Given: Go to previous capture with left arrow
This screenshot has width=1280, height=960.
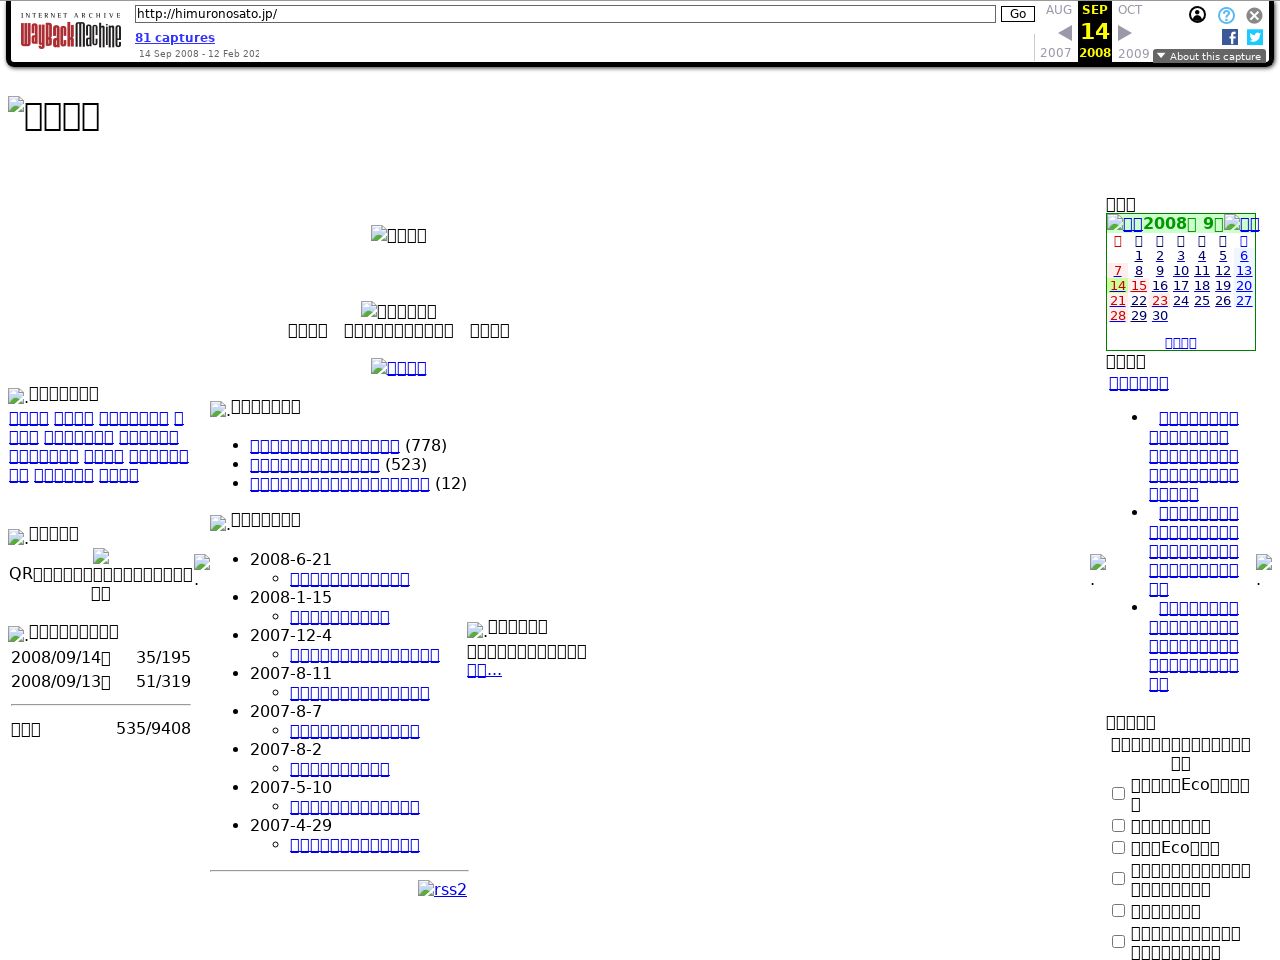Looking at the screenshot, I should 1065,33.
